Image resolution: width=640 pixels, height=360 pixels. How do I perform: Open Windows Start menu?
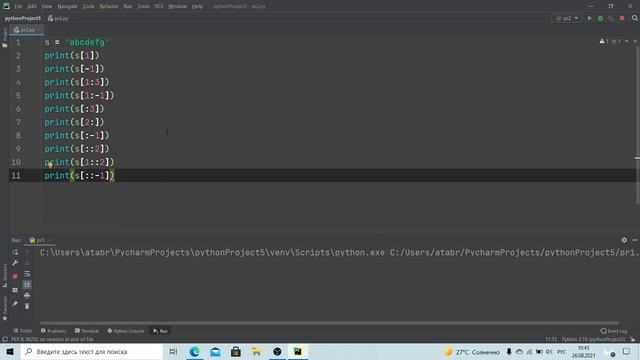pos(10,351)
